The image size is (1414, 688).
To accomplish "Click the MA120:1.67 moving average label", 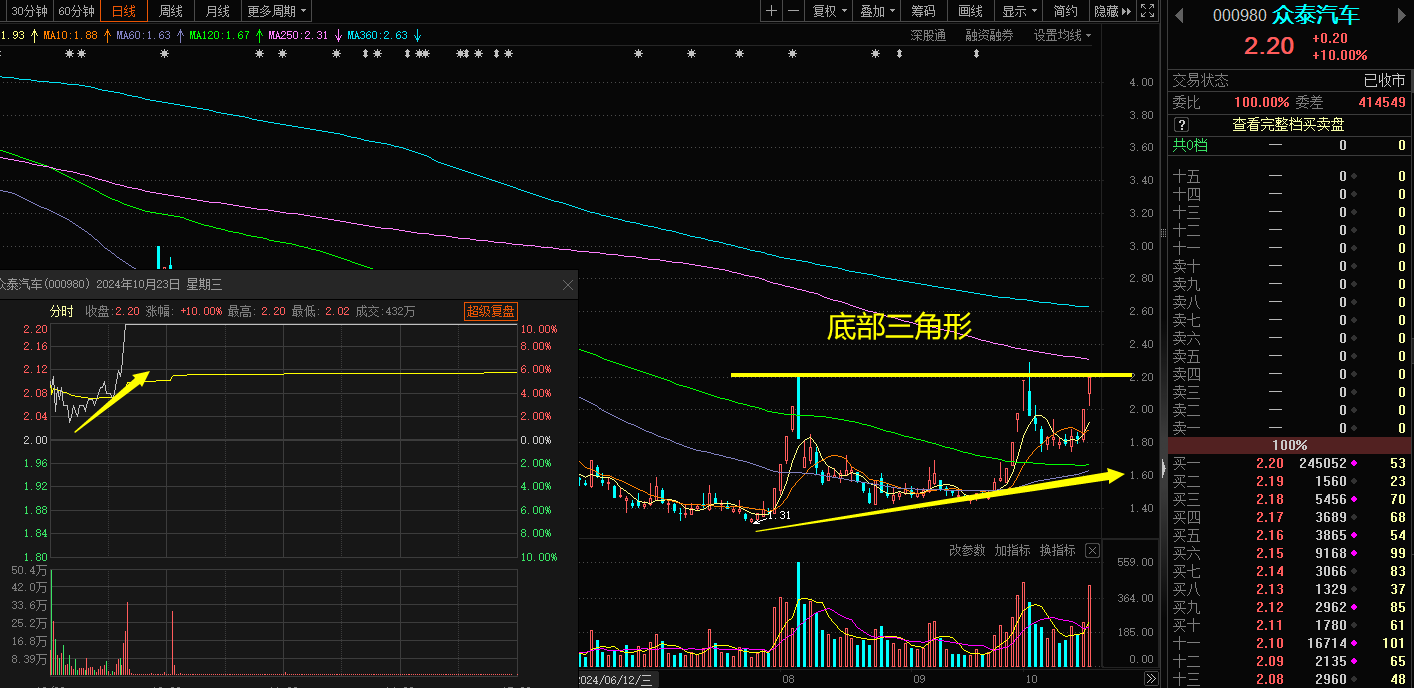I will [219, 35].
